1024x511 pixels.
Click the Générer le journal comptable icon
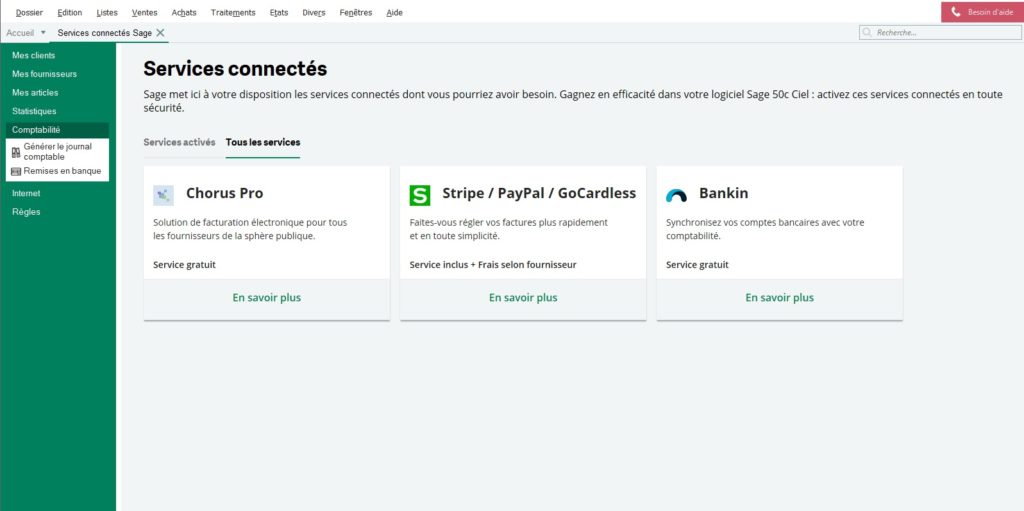pyautogui.click(x=16, y=152)
